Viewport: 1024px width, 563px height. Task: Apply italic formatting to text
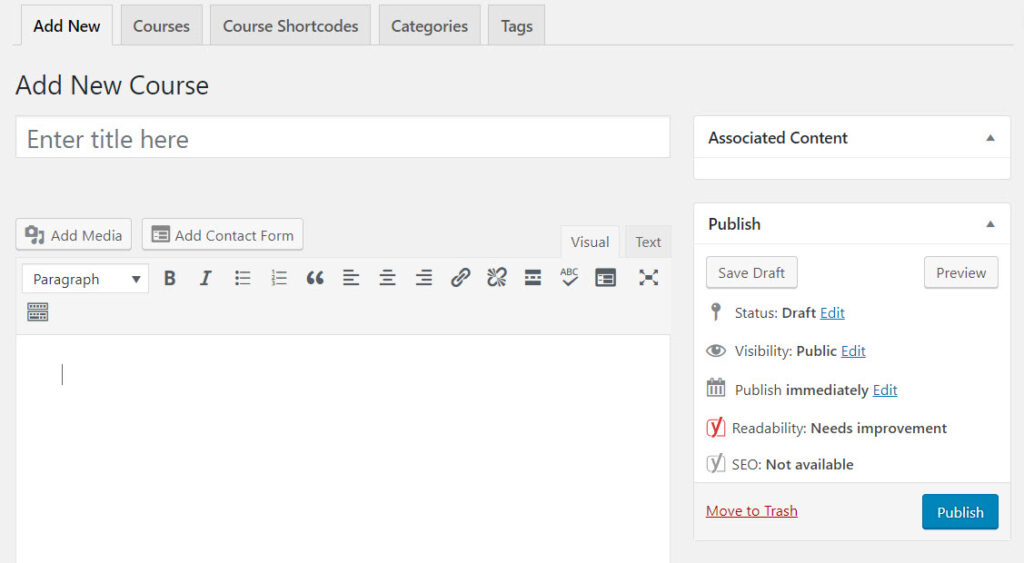pyautogui.click(x=206, y=279)
